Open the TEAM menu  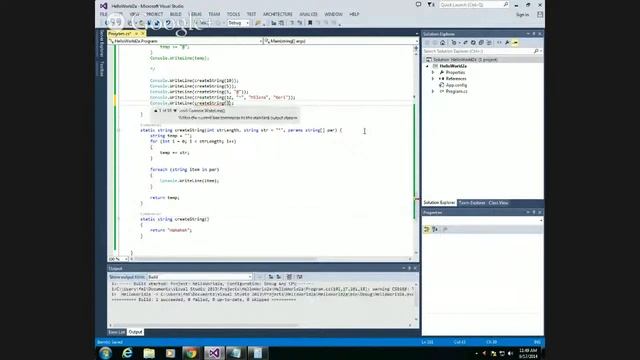point(214,14)
